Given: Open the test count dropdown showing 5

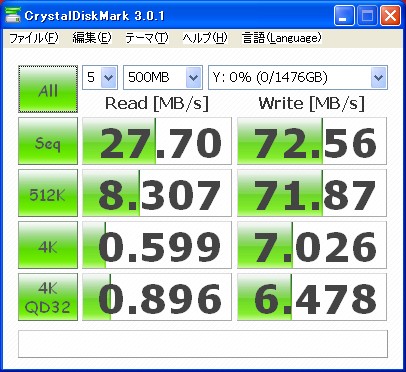Looking at the screenshot, I should pyautogui.click(x=100, y=77).
